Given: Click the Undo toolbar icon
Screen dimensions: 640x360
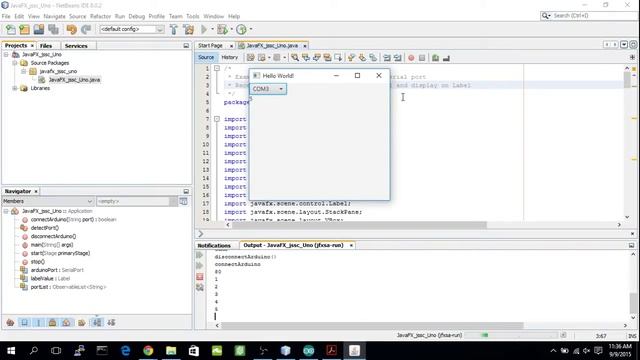Looking at the screenshot, I should [71, 29].
